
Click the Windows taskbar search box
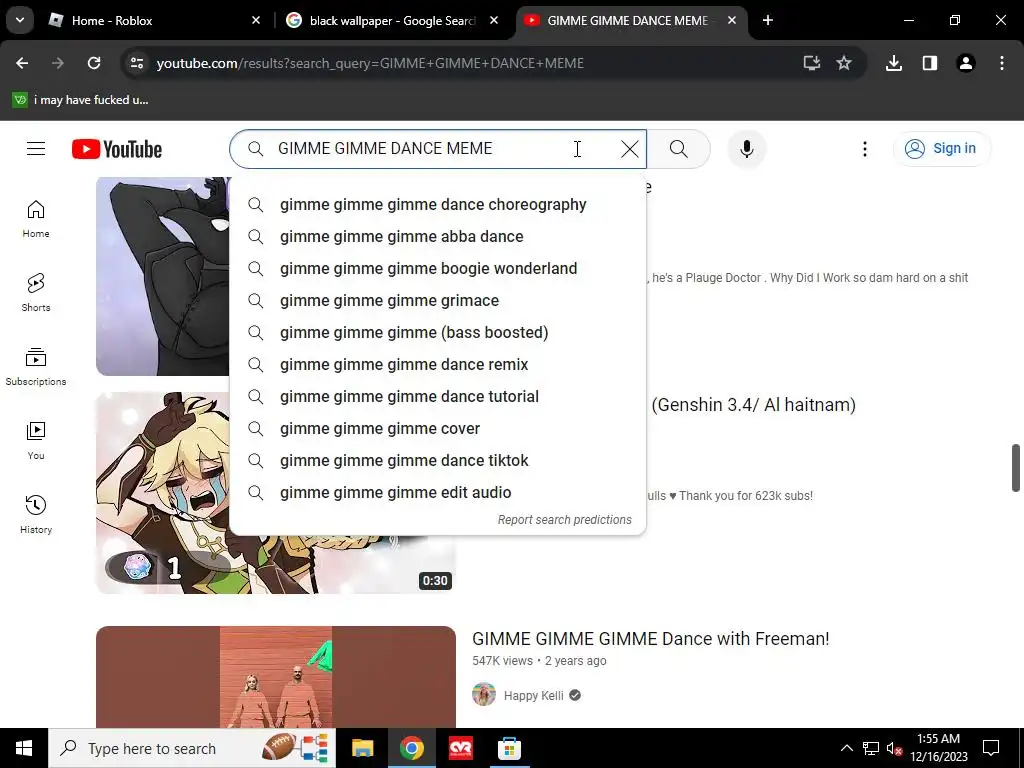click(192, 748)
